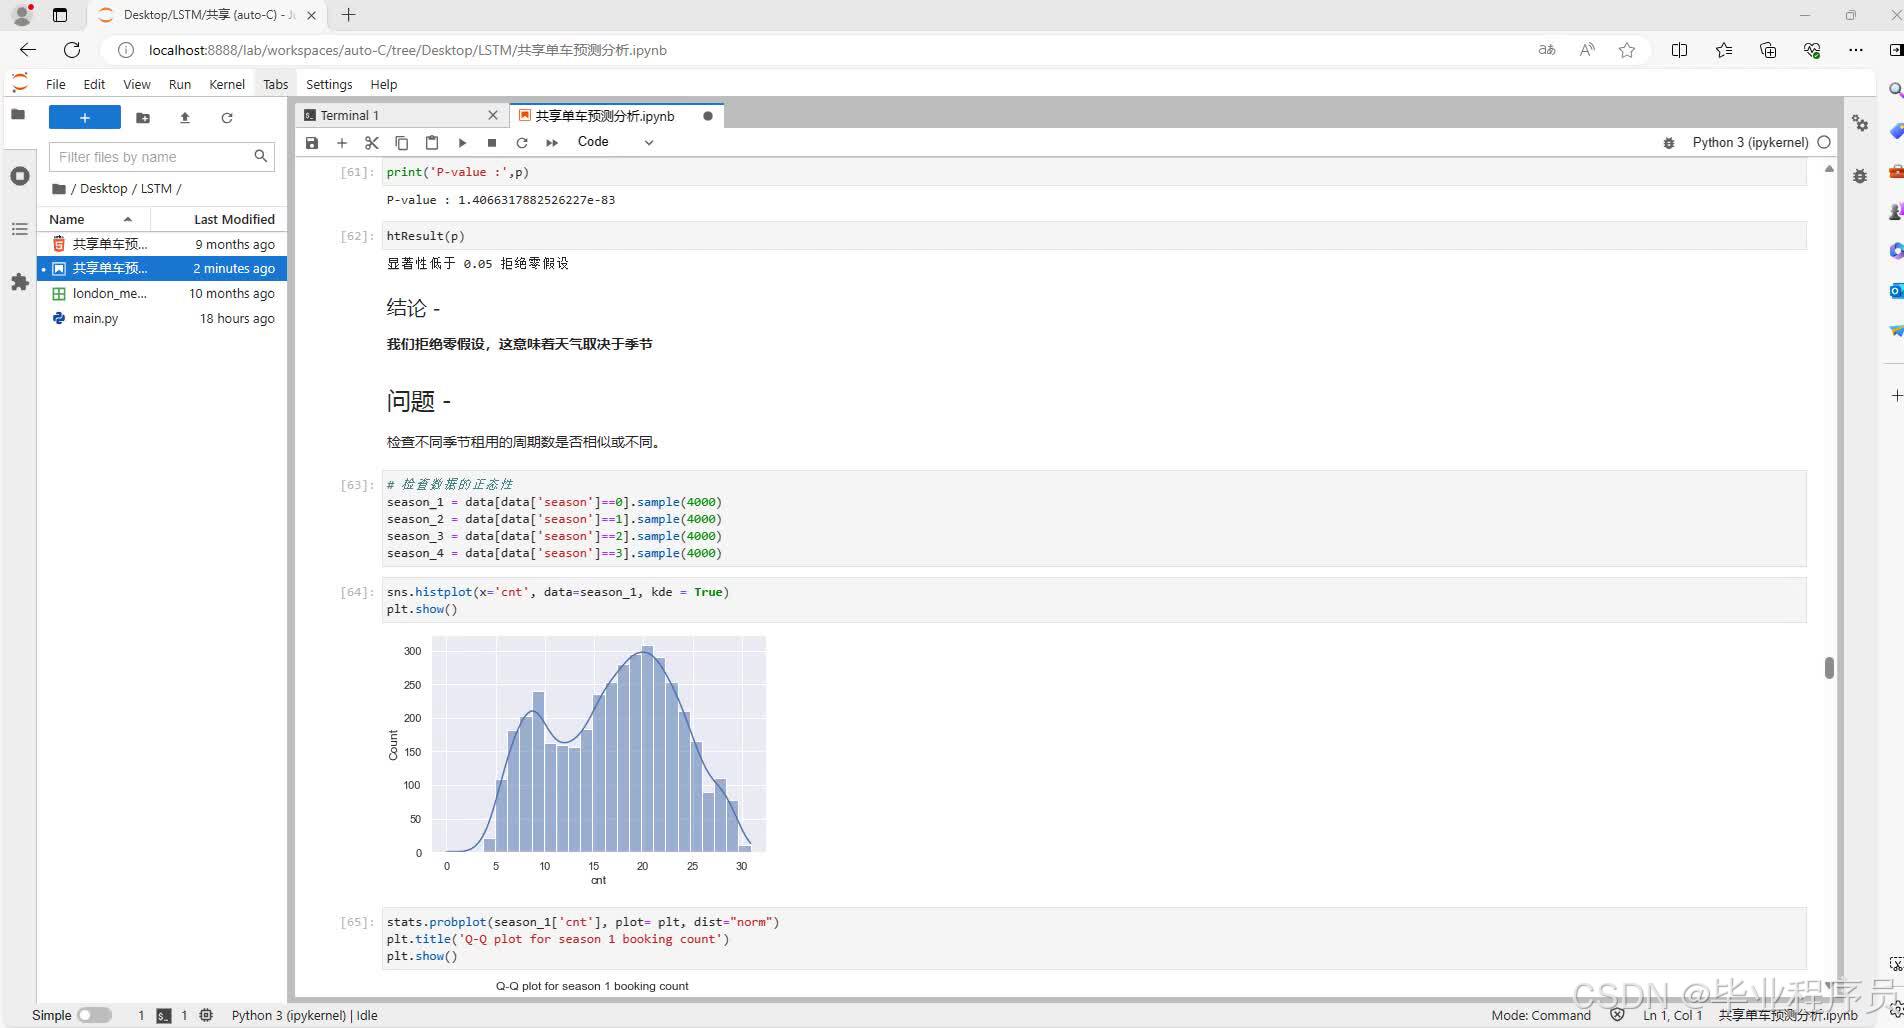Screen dimensions: 1904x1028
Task: Refresh the file browser list
Action: [x=227, y=118]
